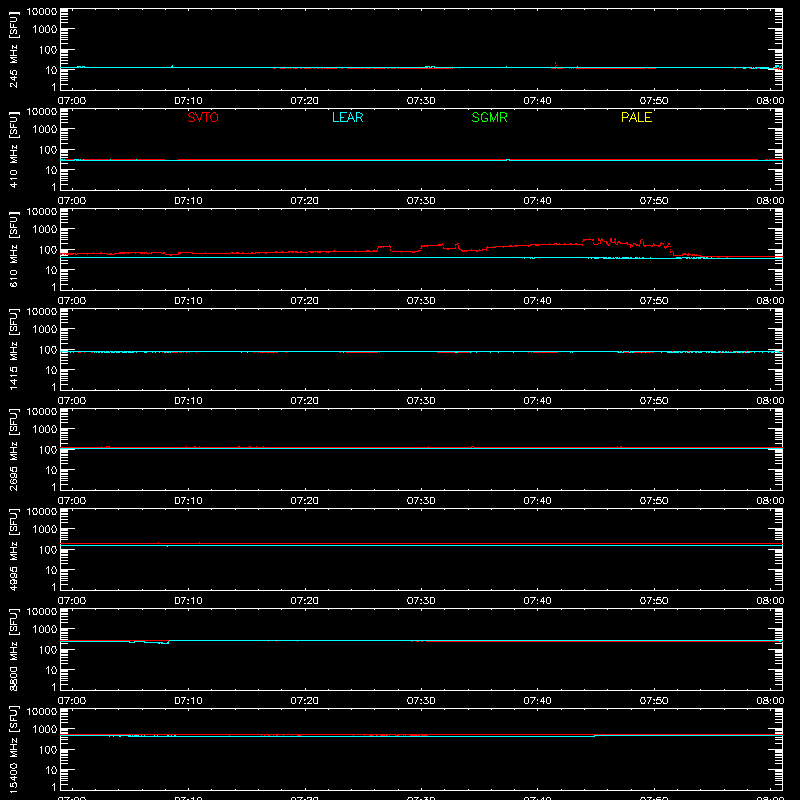Click the 07:30 time label under 245 MHz plot

pos(421,101)
